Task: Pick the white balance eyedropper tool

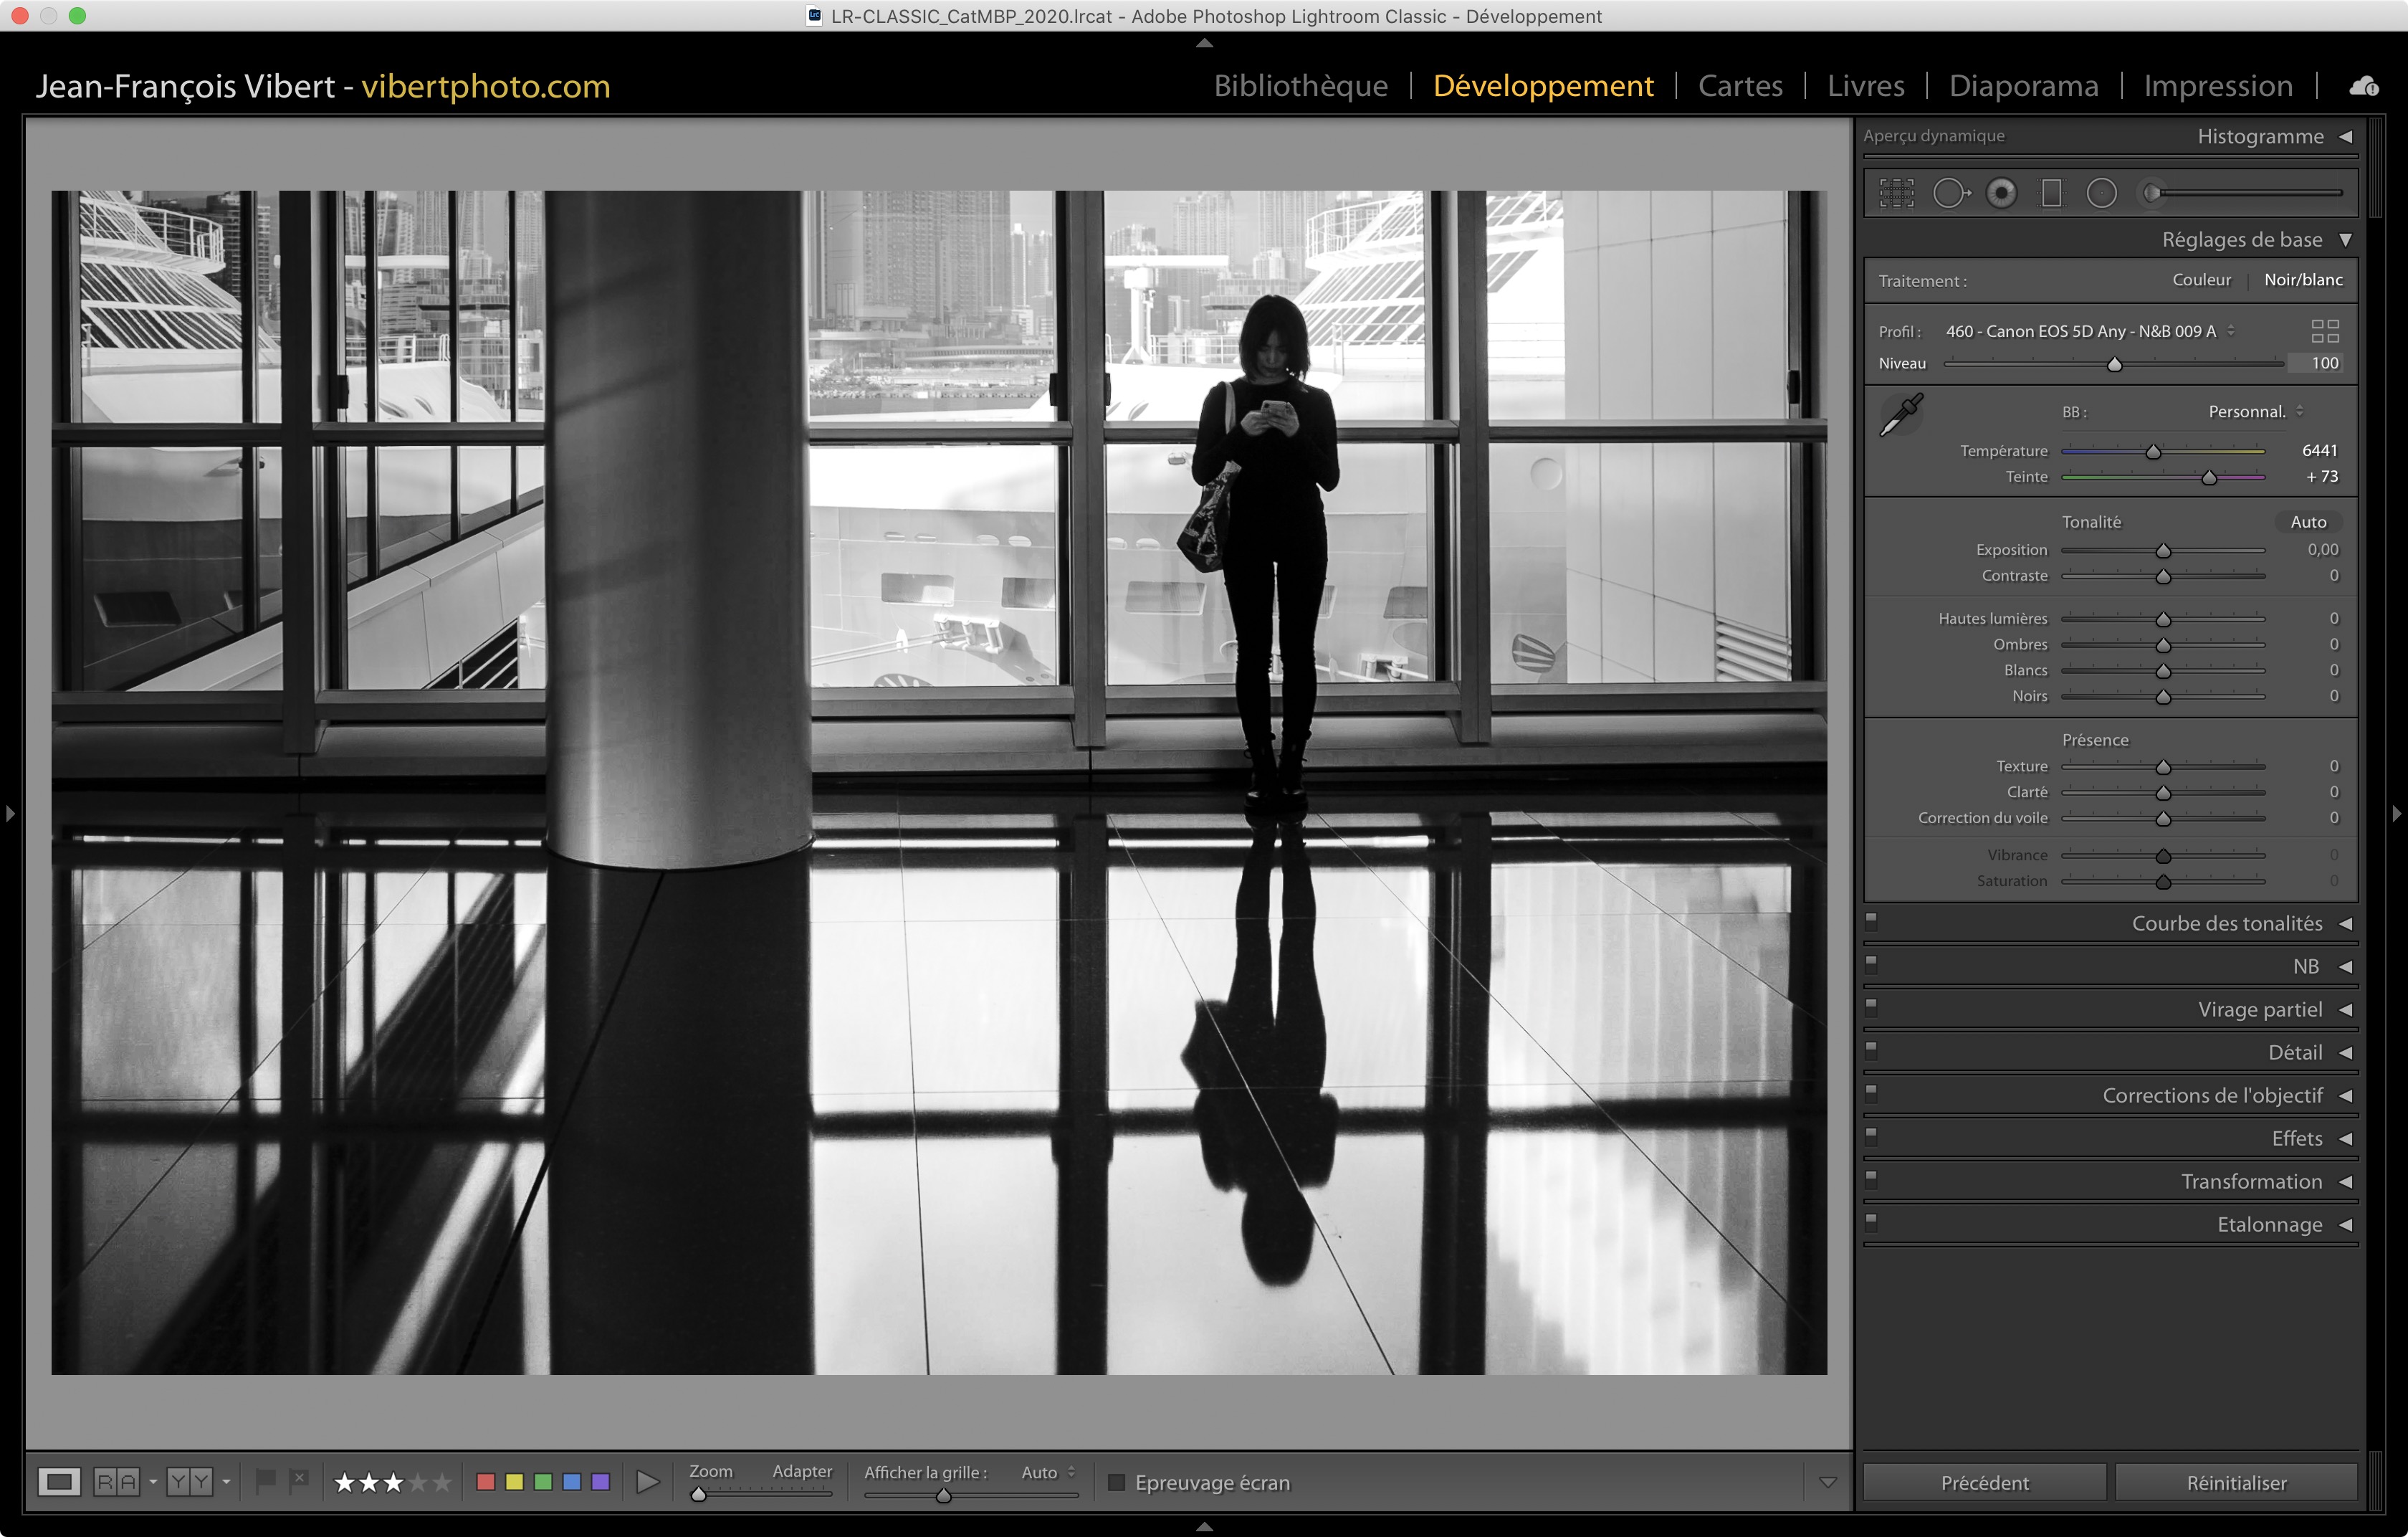Action: 1901,415
